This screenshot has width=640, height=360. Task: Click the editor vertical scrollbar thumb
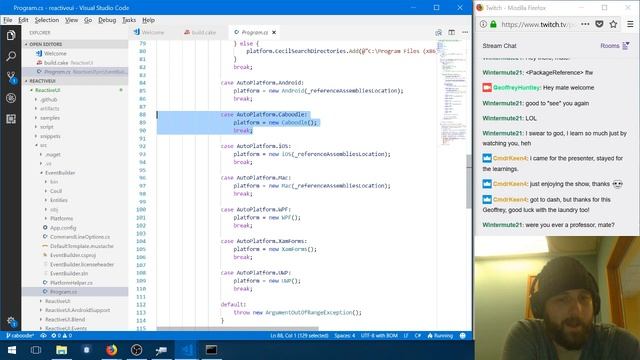469,182
